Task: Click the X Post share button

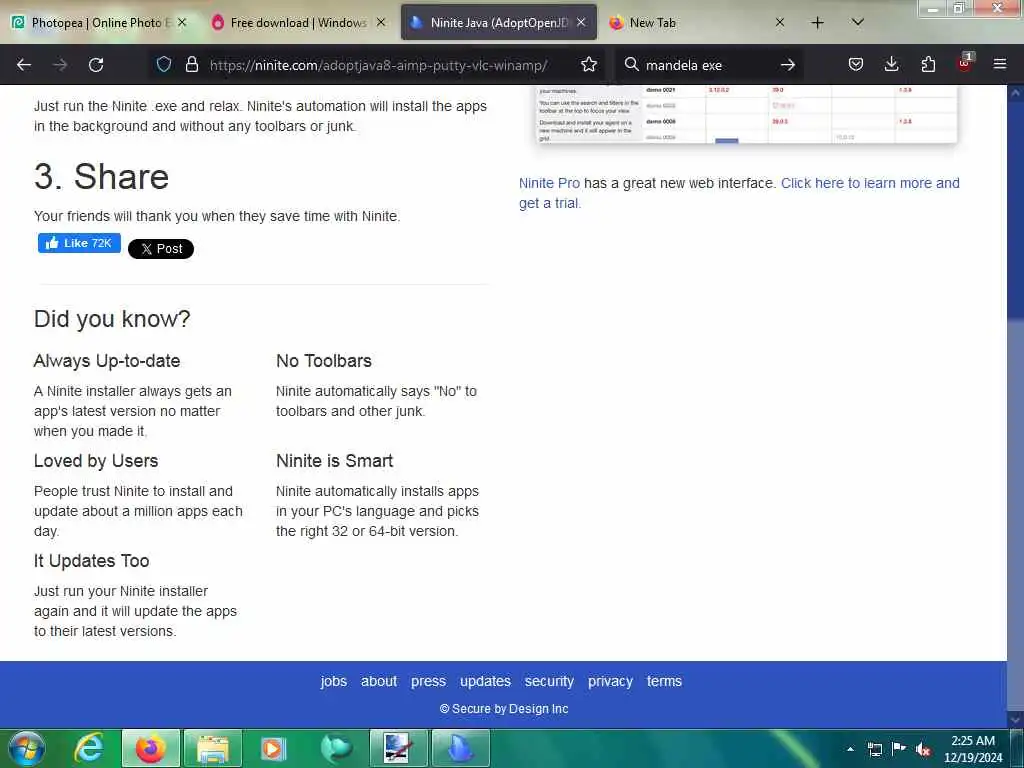Action: pyautogui.click(x=161, y=249)
